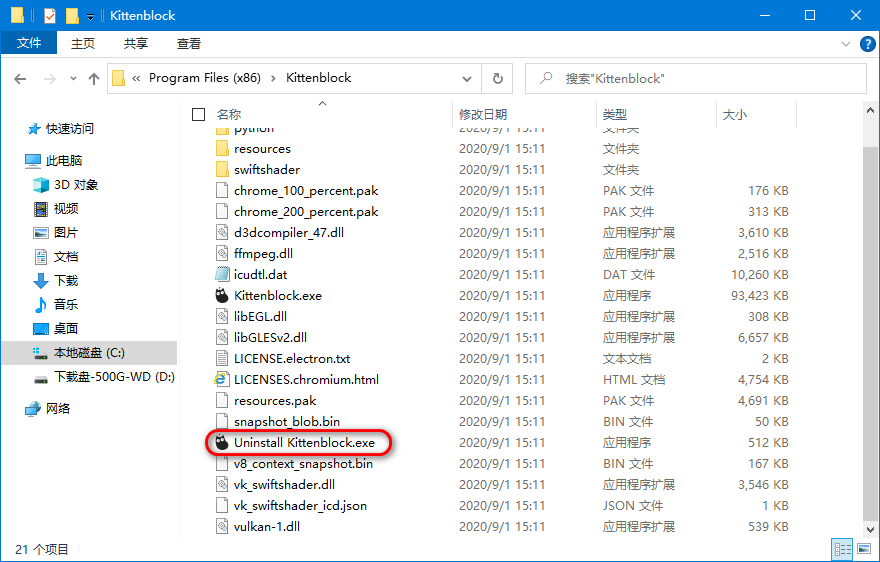The width and height of the screenshot is (880, 562).
Task: Go up one folder level
Action: pos(94,79)
